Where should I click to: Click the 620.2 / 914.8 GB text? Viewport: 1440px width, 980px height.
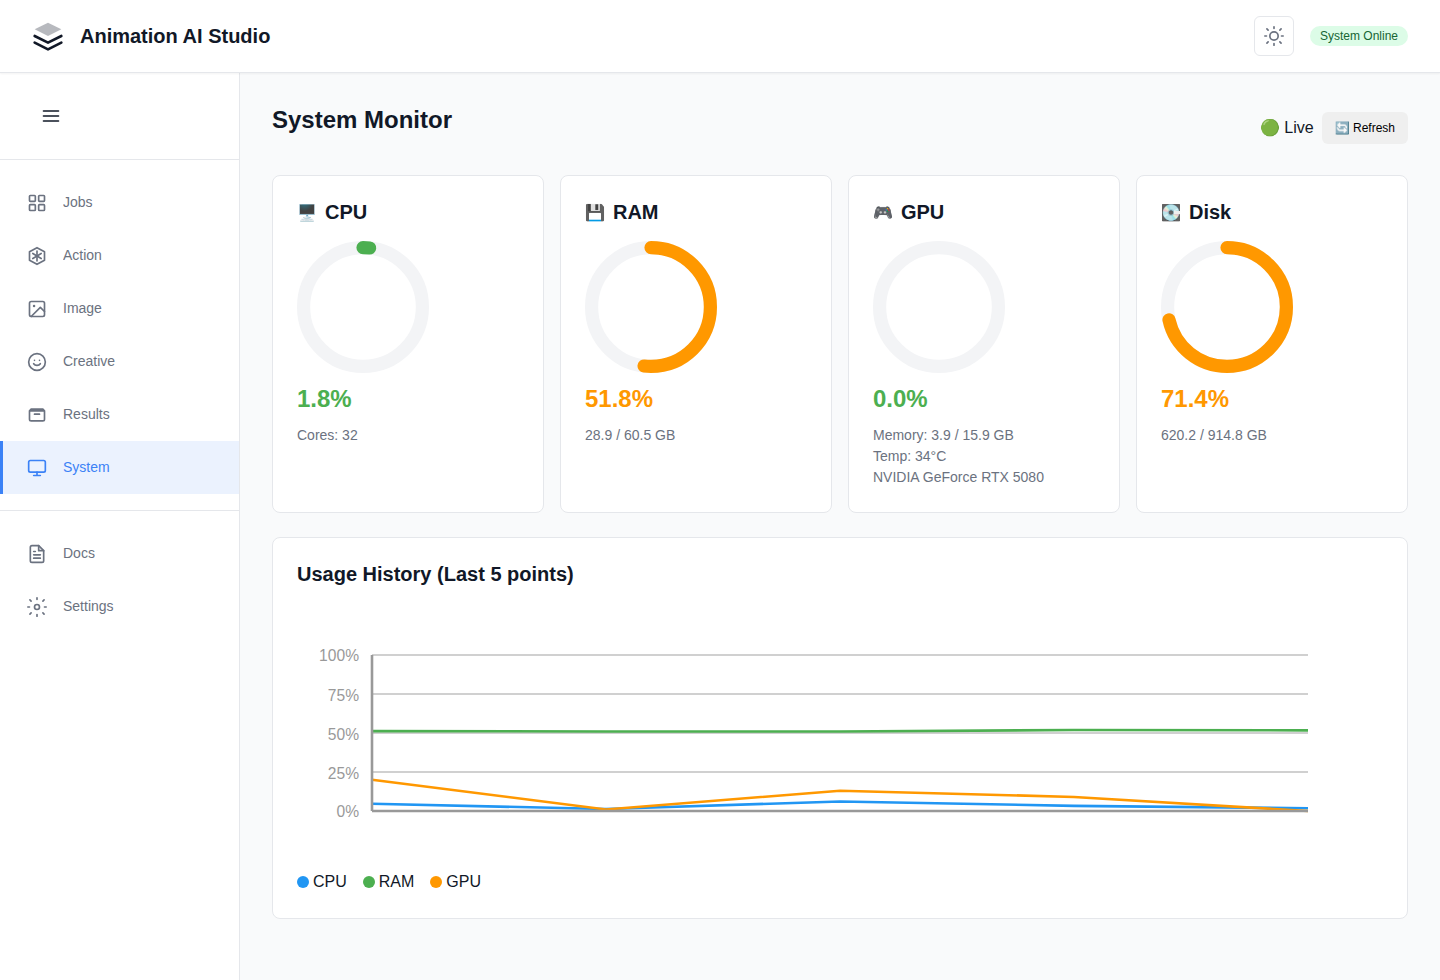[x=1214, y=435]
